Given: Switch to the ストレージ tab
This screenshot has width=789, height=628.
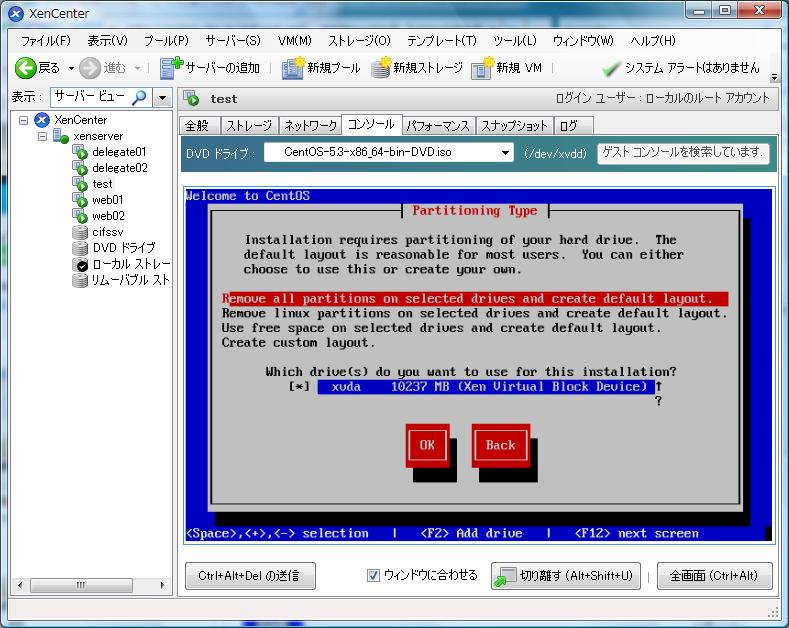Looking at the screenshot, I should pos(249,125).
